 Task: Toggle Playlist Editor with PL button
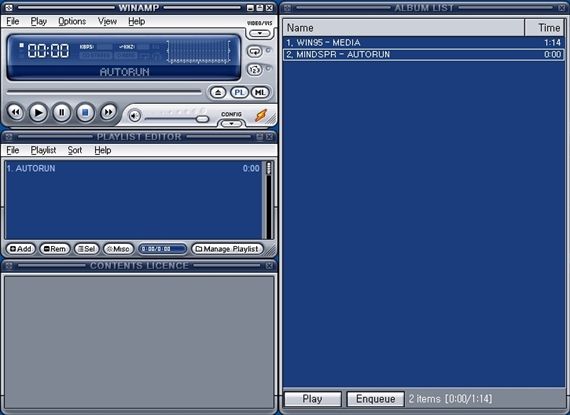coord(239,92)
